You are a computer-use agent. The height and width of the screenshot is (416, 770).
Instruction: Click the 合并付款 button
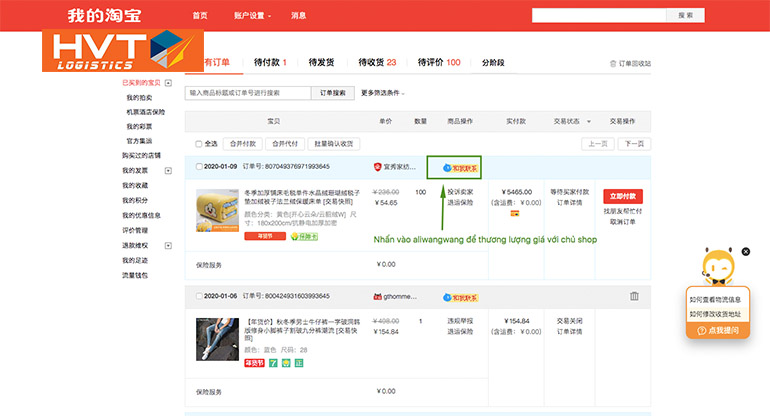(243, 144)
